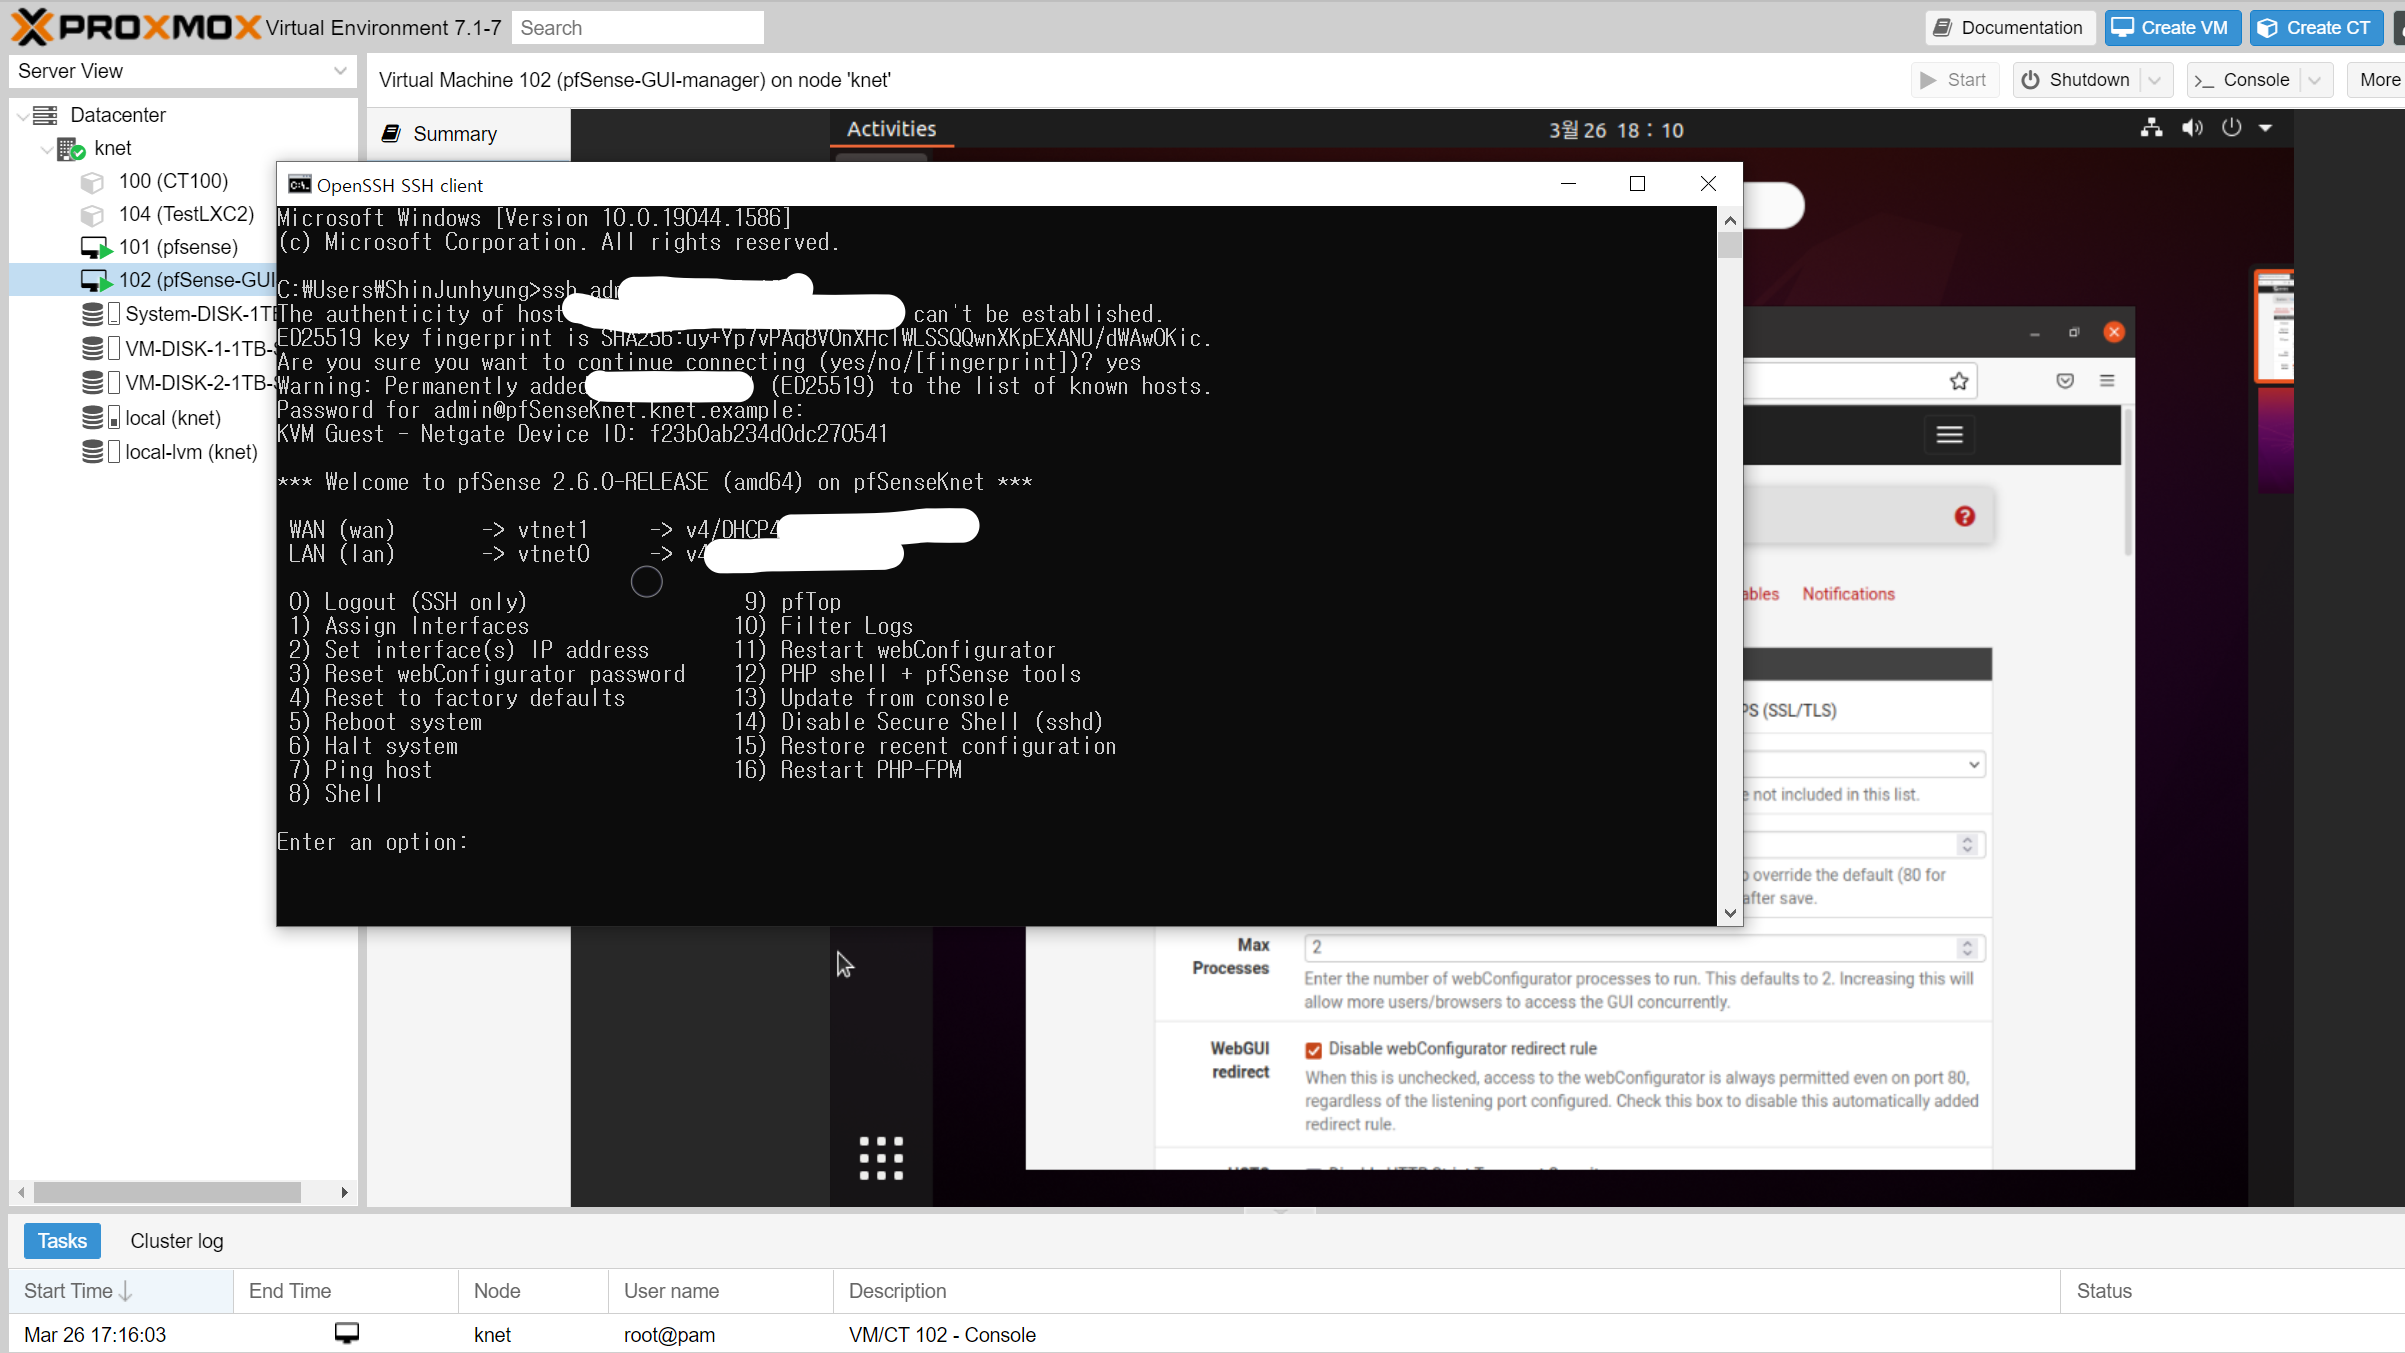
Task: Select local (knet) storage
Action: [172, 418]
